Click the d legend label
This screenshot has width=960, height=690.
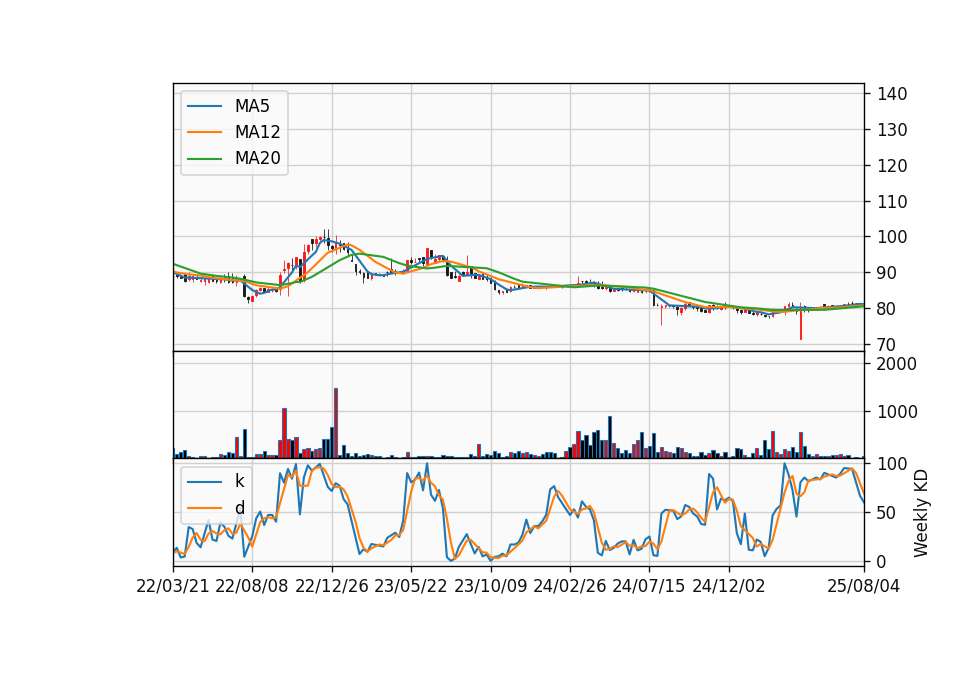tap(239, 507)
